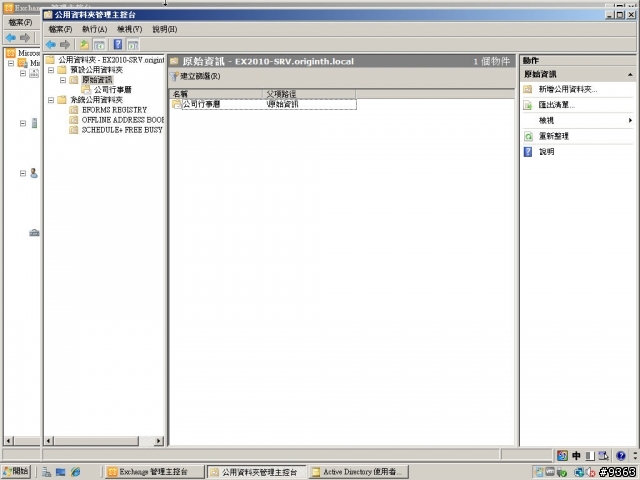Open the 執行(A) menu
The width and height of the screenshot is (640, 480).
click(95, 29)
